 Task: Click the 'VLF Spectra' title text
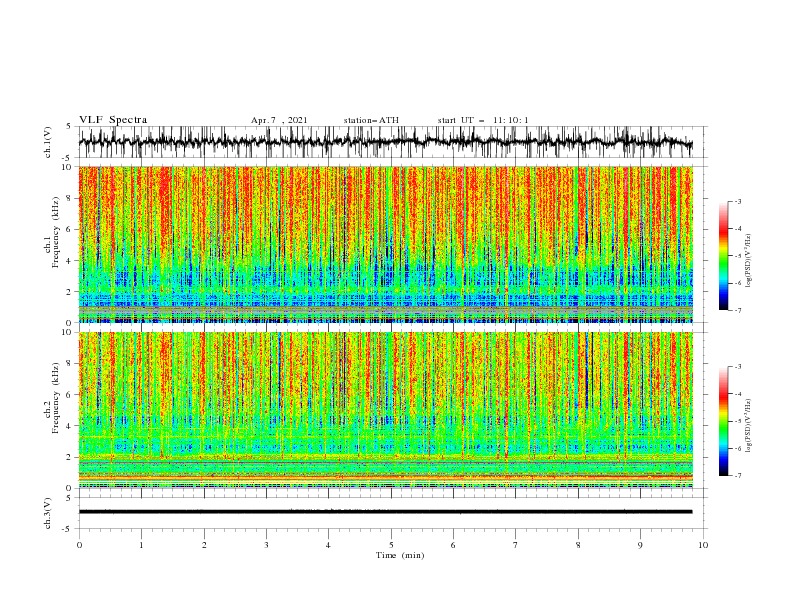(x=113, y=120)
